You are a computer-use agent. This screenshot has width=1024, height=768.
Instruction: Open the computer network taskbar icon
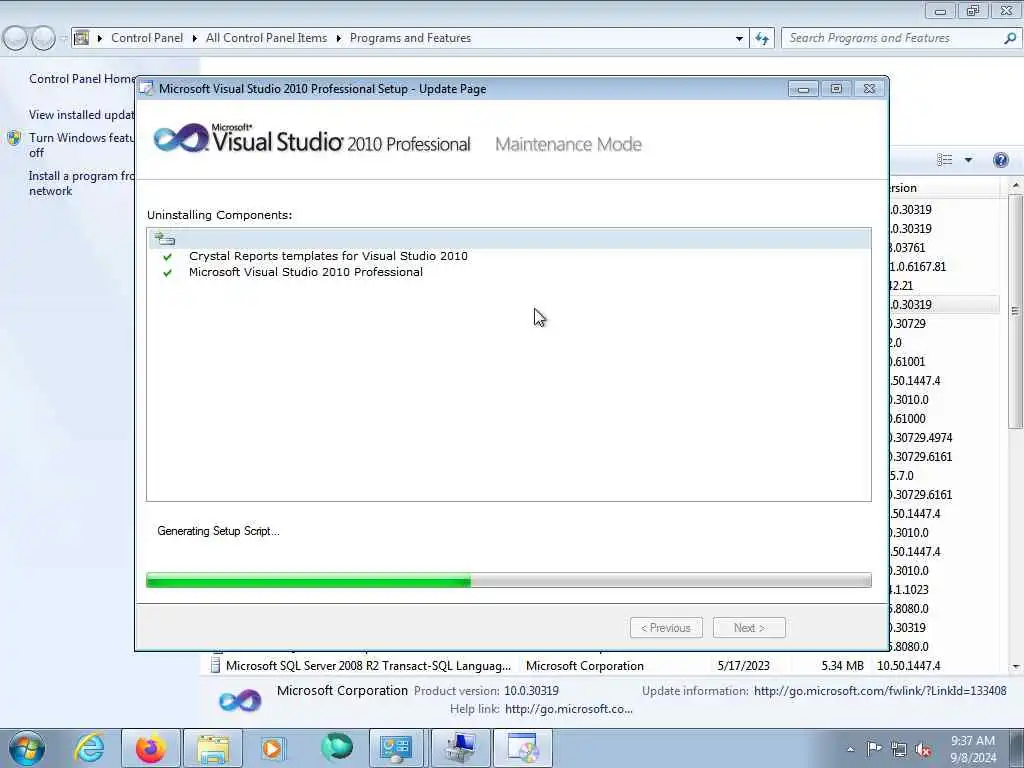coord(460,748)
